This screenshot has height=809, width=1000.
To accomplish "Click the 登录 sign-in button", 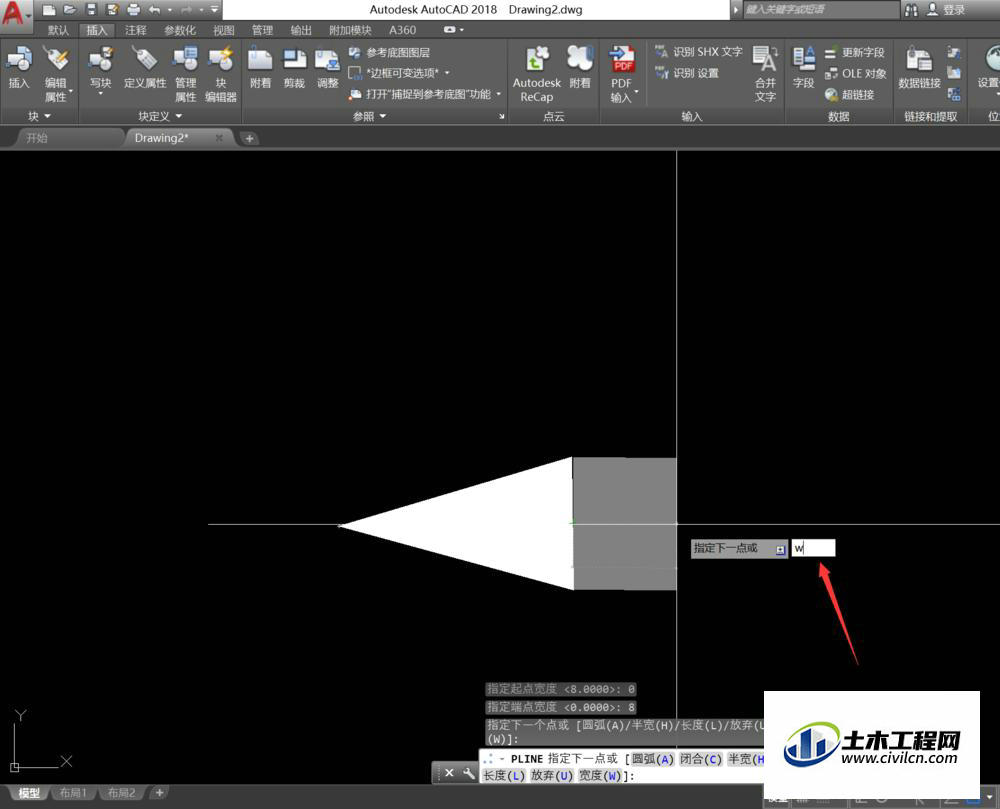I will tap(946, 10).
